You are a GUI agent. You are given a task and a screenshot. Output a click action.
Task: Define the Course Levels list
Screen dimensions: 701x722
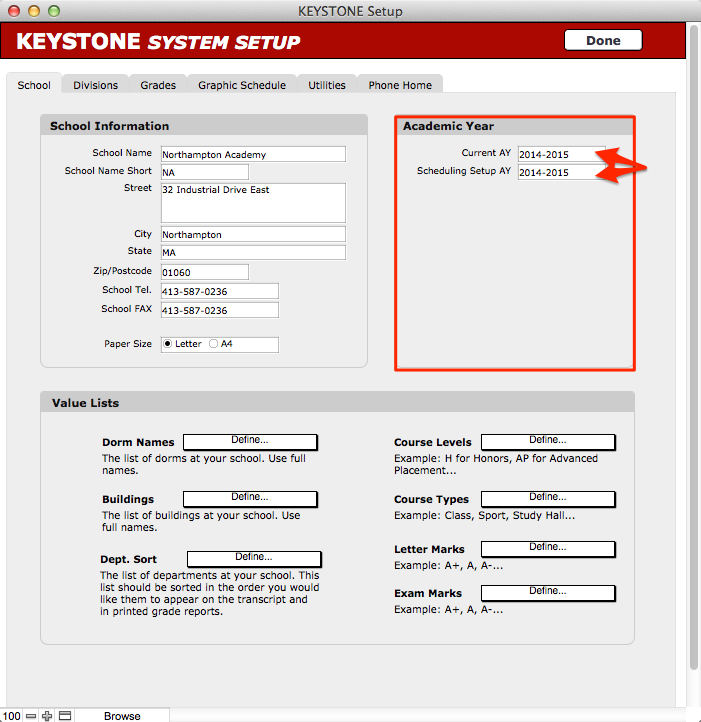click(x=547, y=441)
